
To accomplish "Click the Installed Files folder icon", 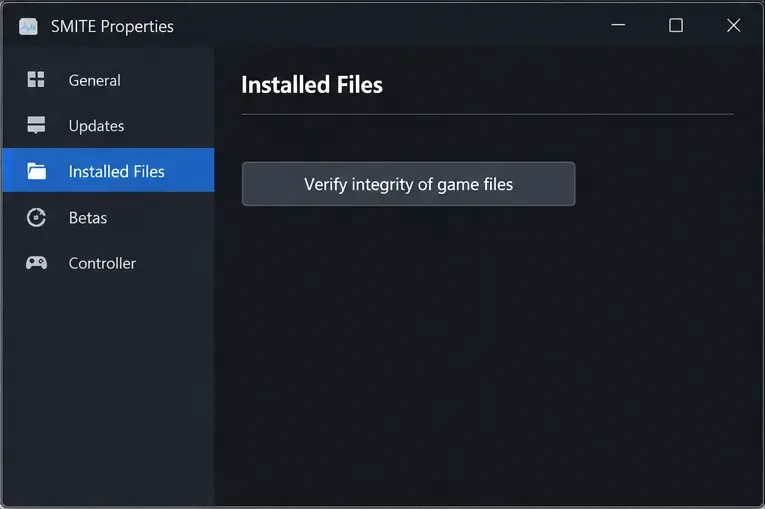I will pos(37,171).
